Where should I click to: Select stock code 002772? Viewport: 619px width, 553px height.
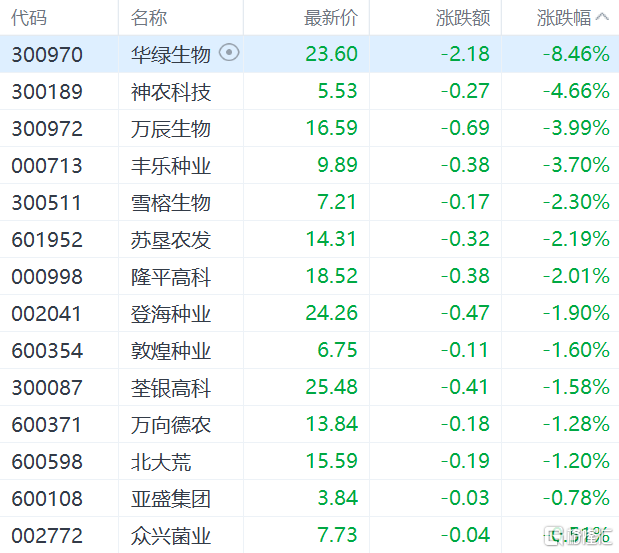point(47,535)
